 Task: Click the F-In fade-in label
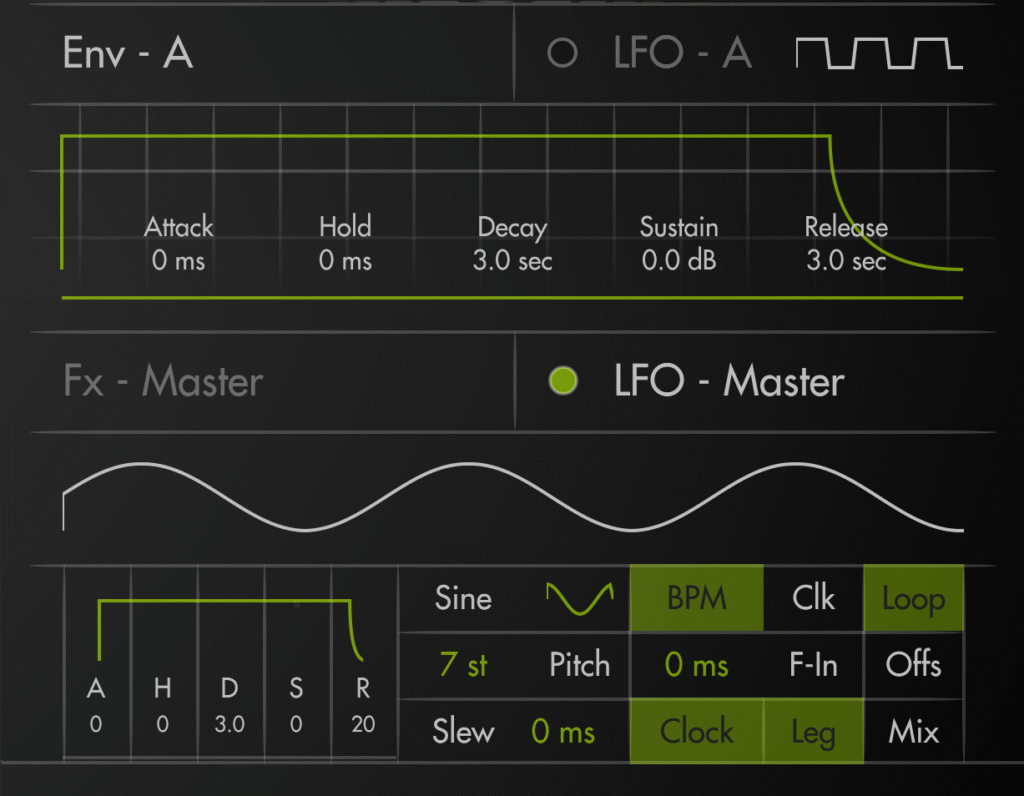[813, 665]
